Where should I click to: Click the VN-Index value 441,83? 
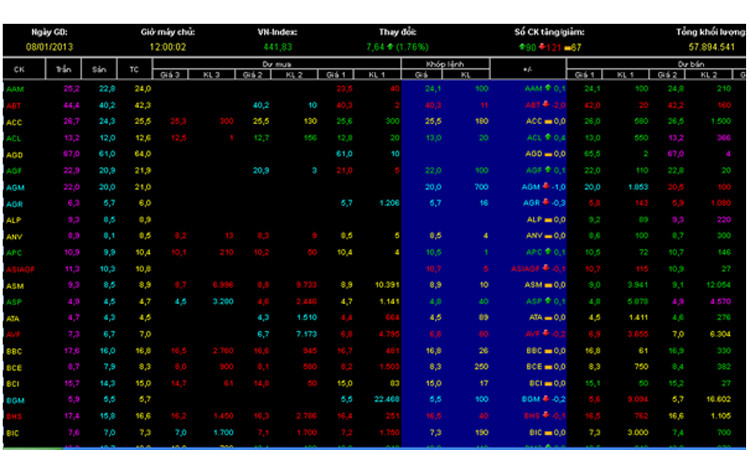[x=277, y=47]
